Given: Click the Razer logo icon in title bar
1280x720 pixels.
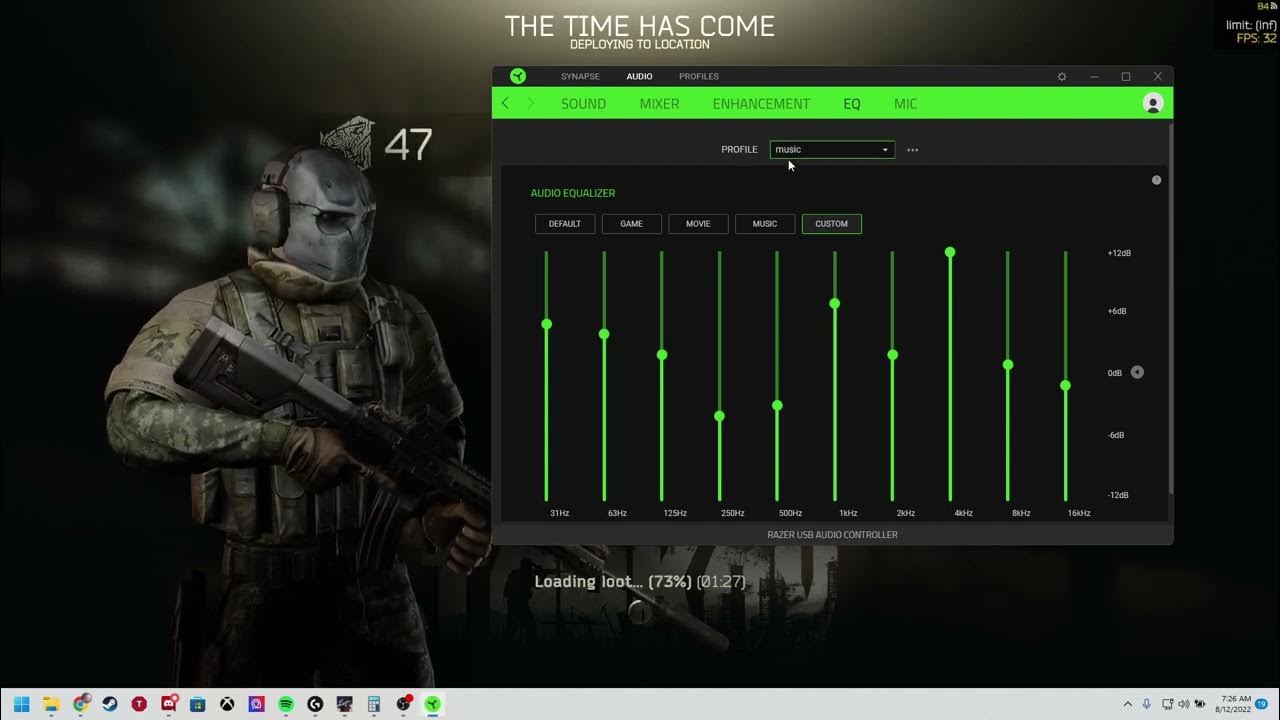Looking at the screenshot, I should tap(517, 76).
